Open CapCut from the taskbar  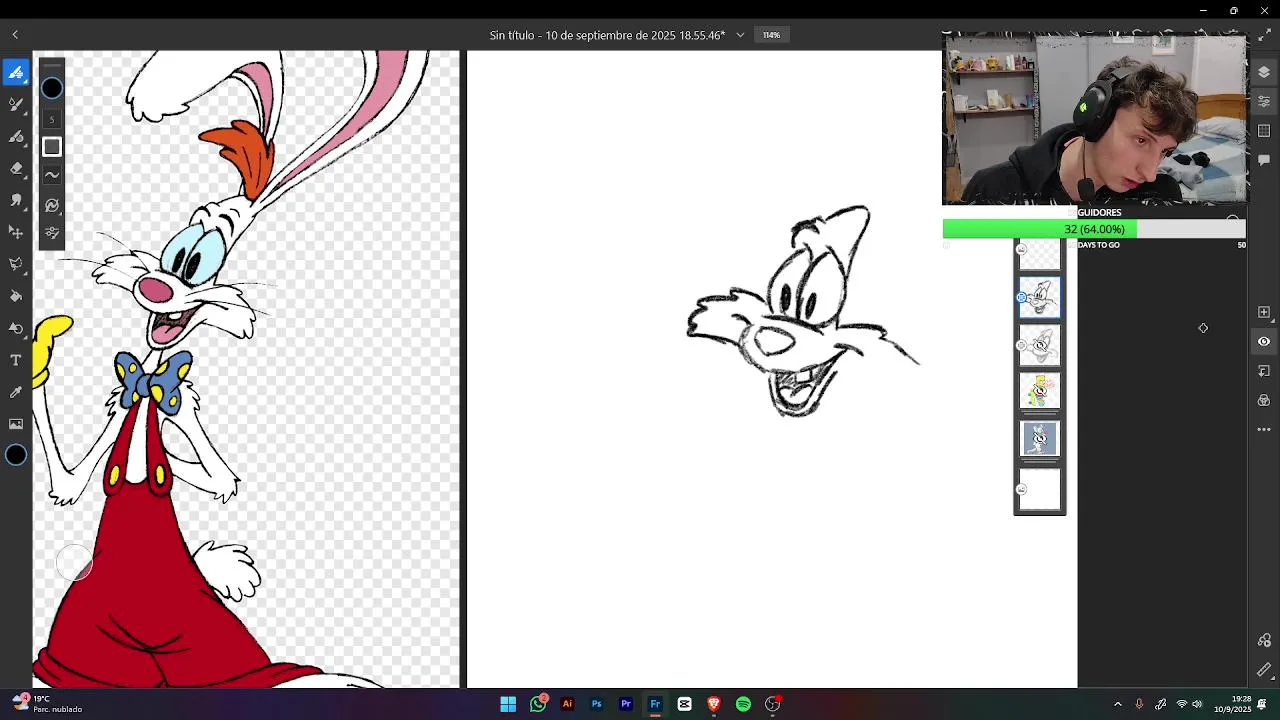(x=684, y=704)
